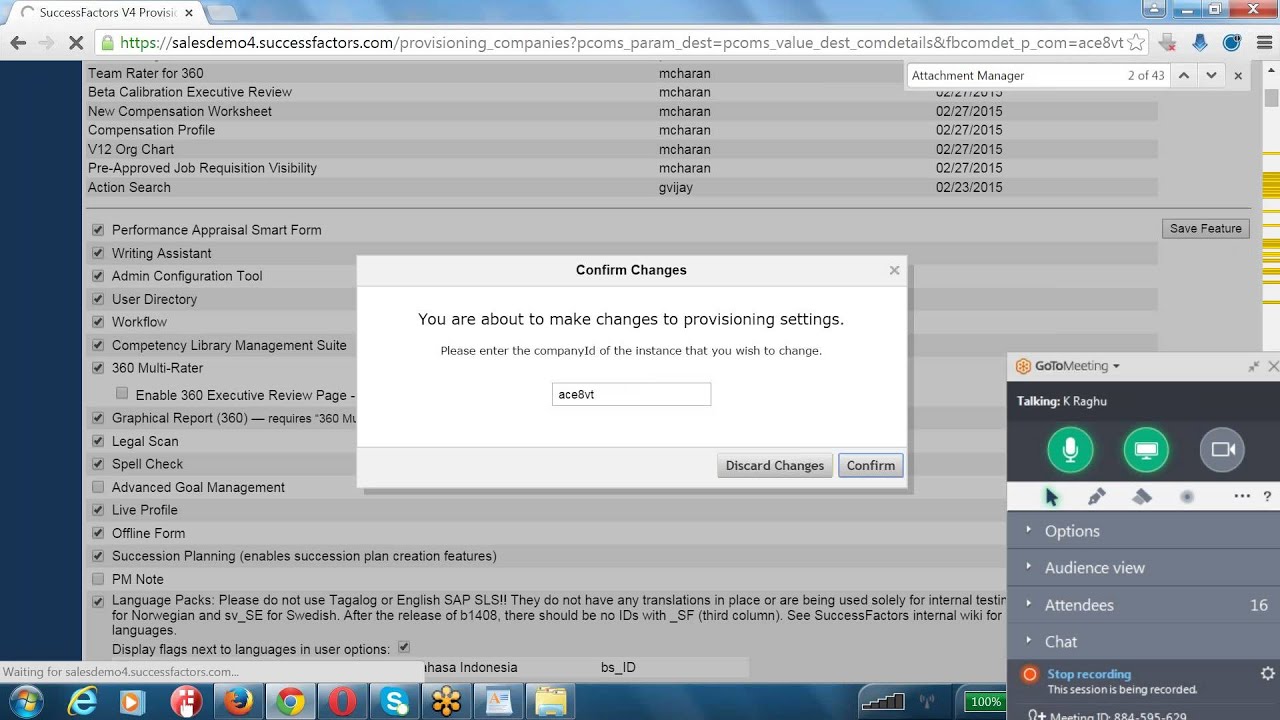Viewport: 1280px width, 720px height.
Task: Enable the PM Note checkbox
Action: (98, 579)
